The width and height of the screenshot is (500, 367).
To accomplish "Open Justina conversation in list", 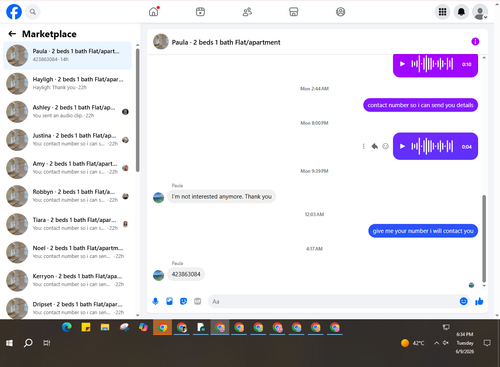I will pos(67,140).
